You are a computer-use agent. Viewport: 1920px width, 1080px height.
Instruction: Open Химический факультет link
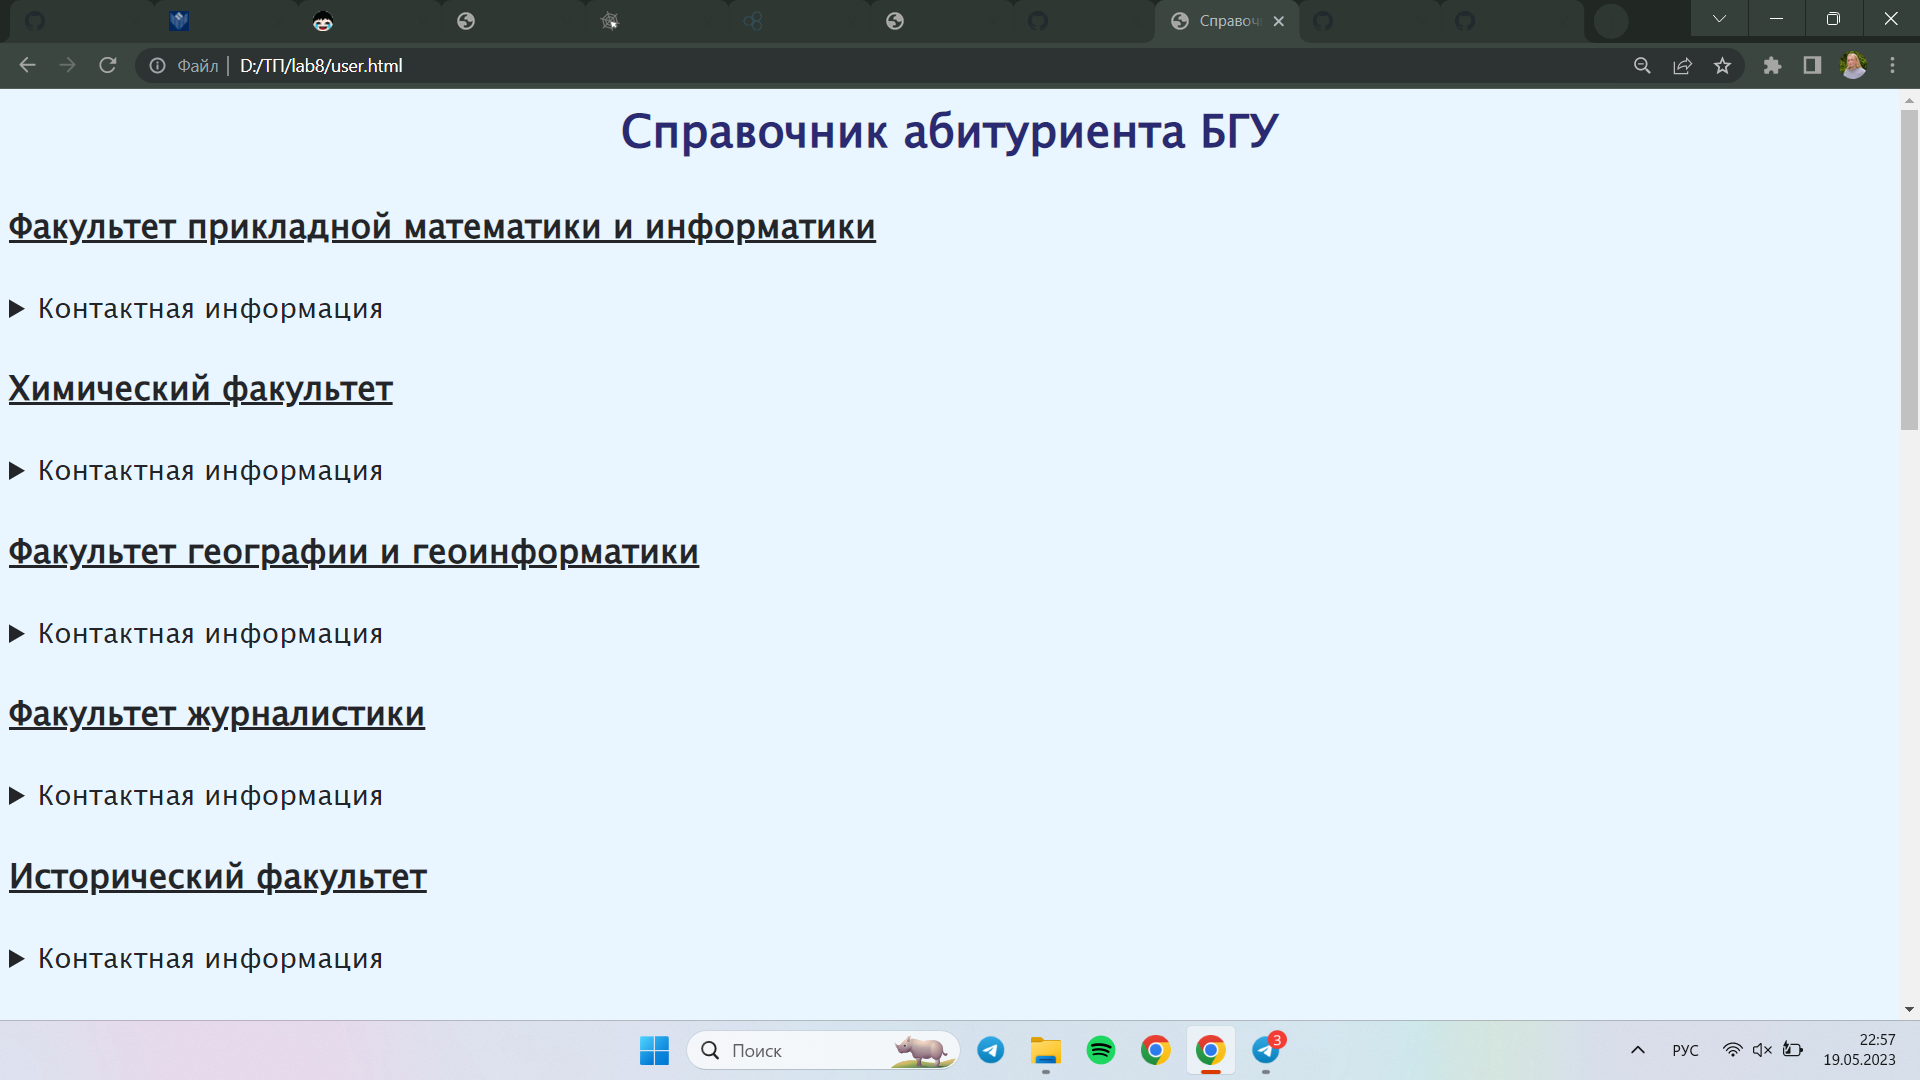(x=200, y=389)
